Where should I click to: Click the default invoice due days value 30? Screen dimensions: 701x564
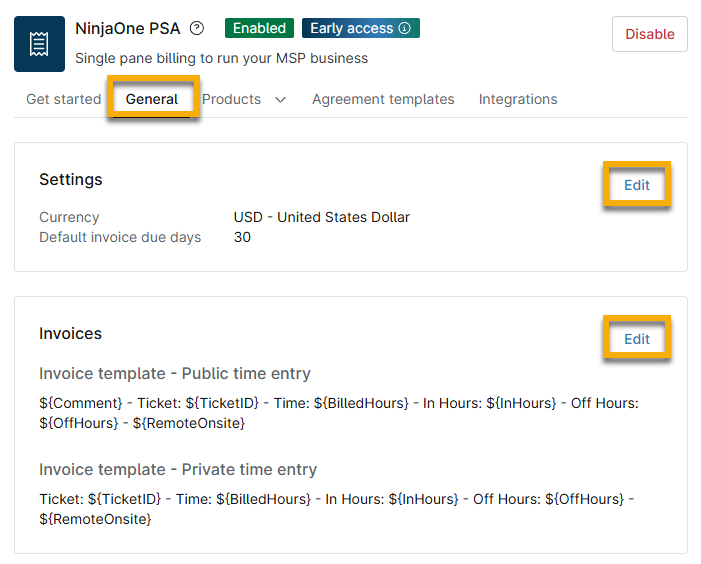pyautogui.click(x=242, y=237)
